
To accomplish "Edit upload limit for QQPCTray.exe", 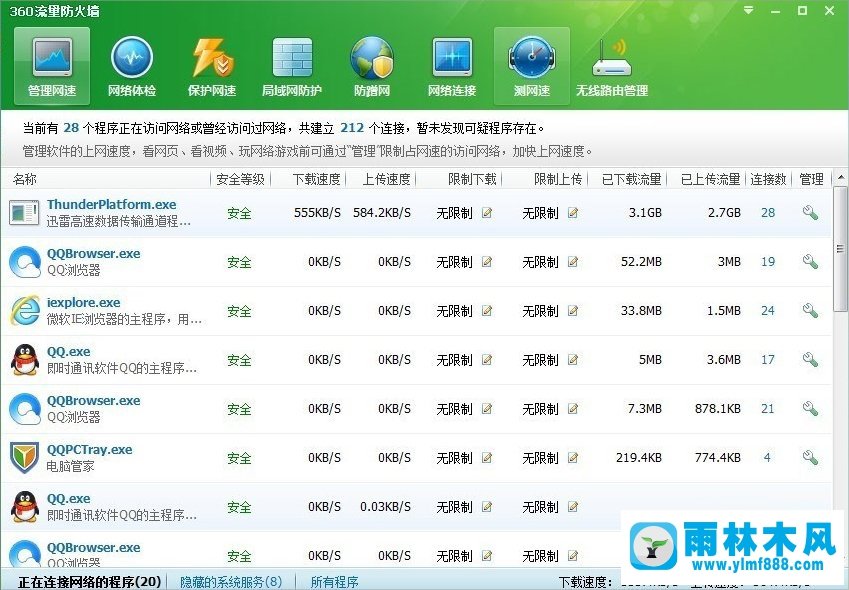I will [573, 458].
